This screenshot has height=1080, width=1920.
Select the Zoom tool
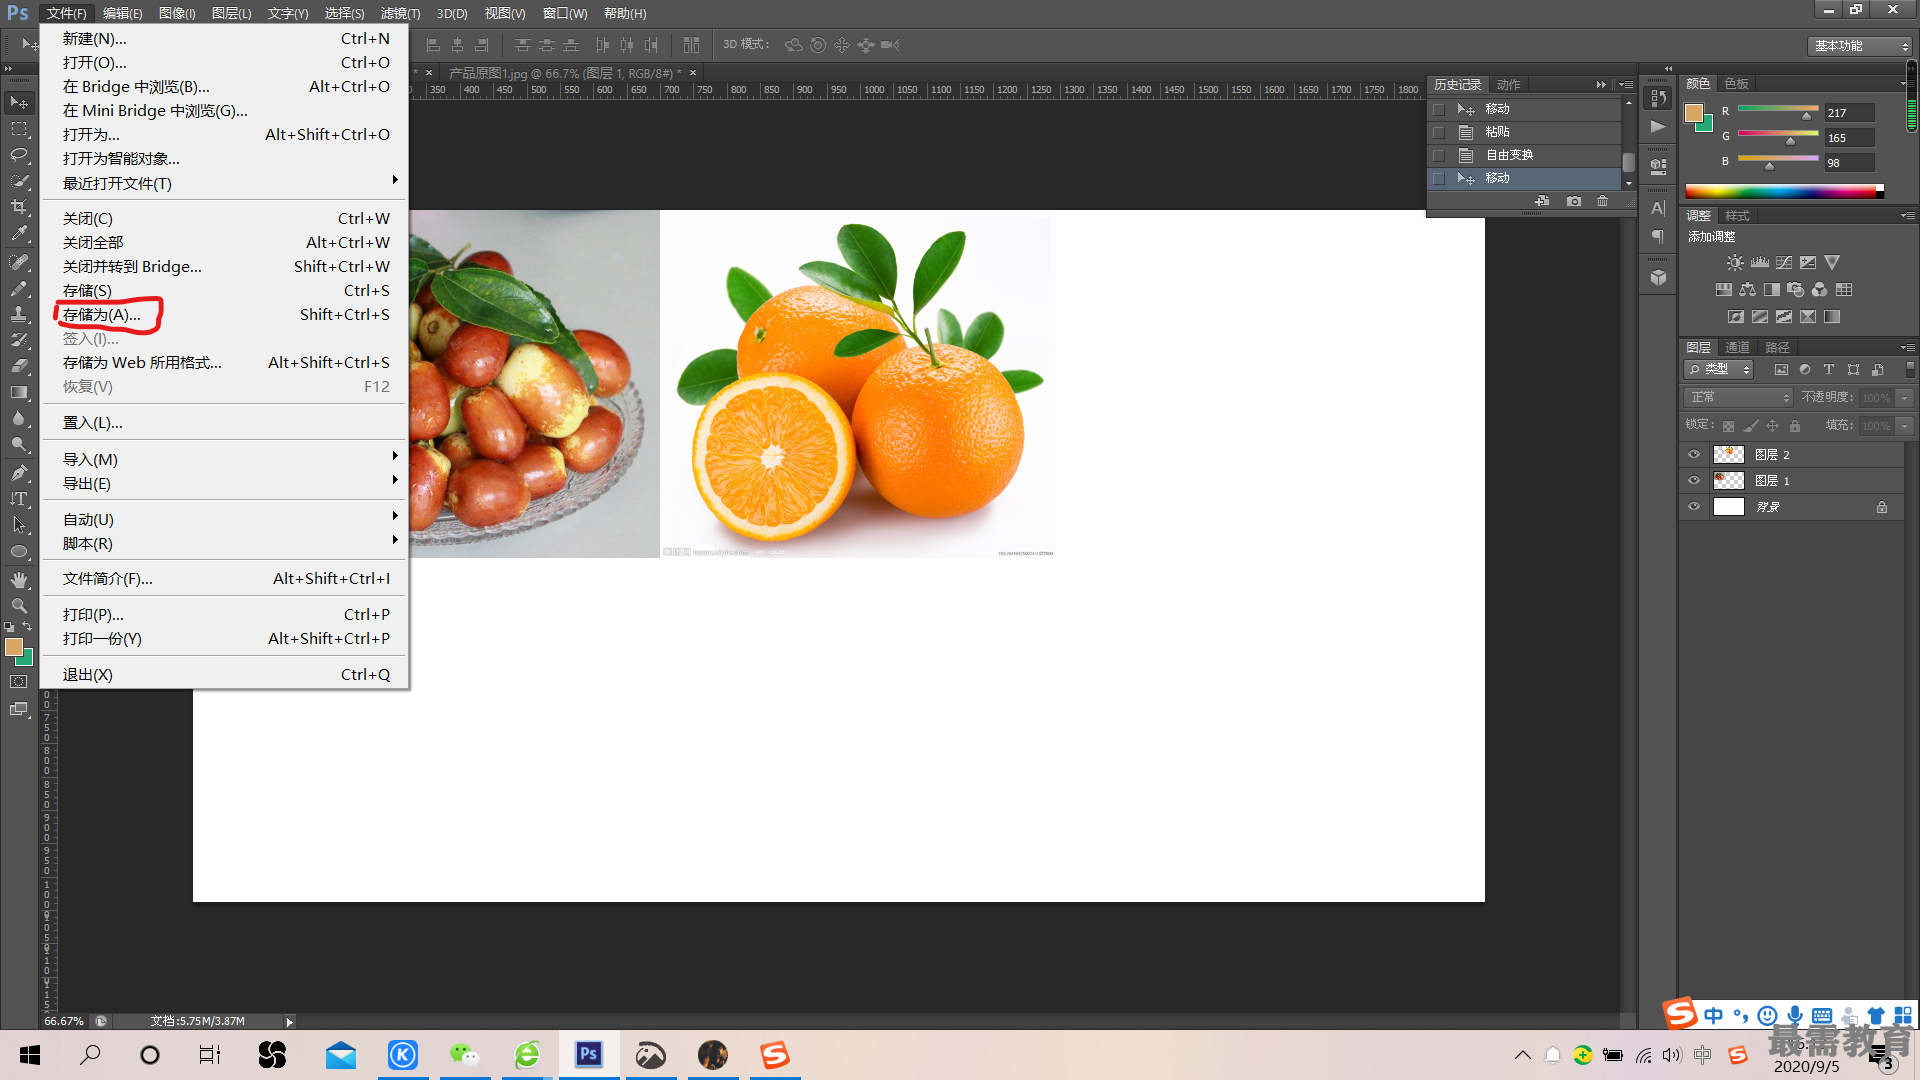(x=19, y=606)
